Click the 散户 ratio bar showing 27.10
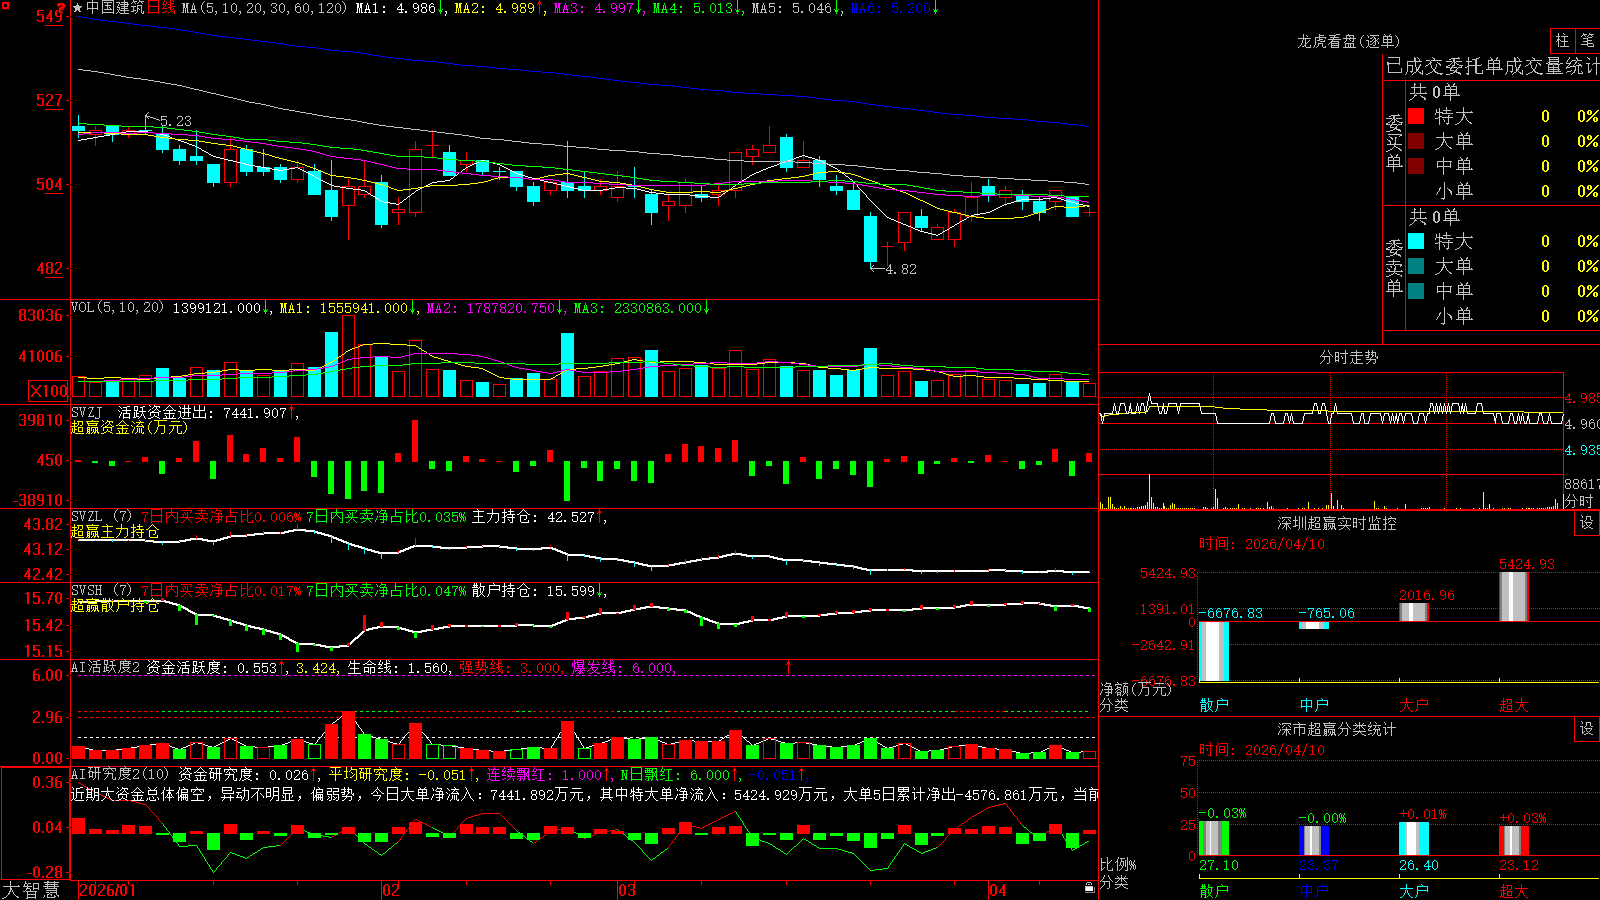 coord(1214,839)
